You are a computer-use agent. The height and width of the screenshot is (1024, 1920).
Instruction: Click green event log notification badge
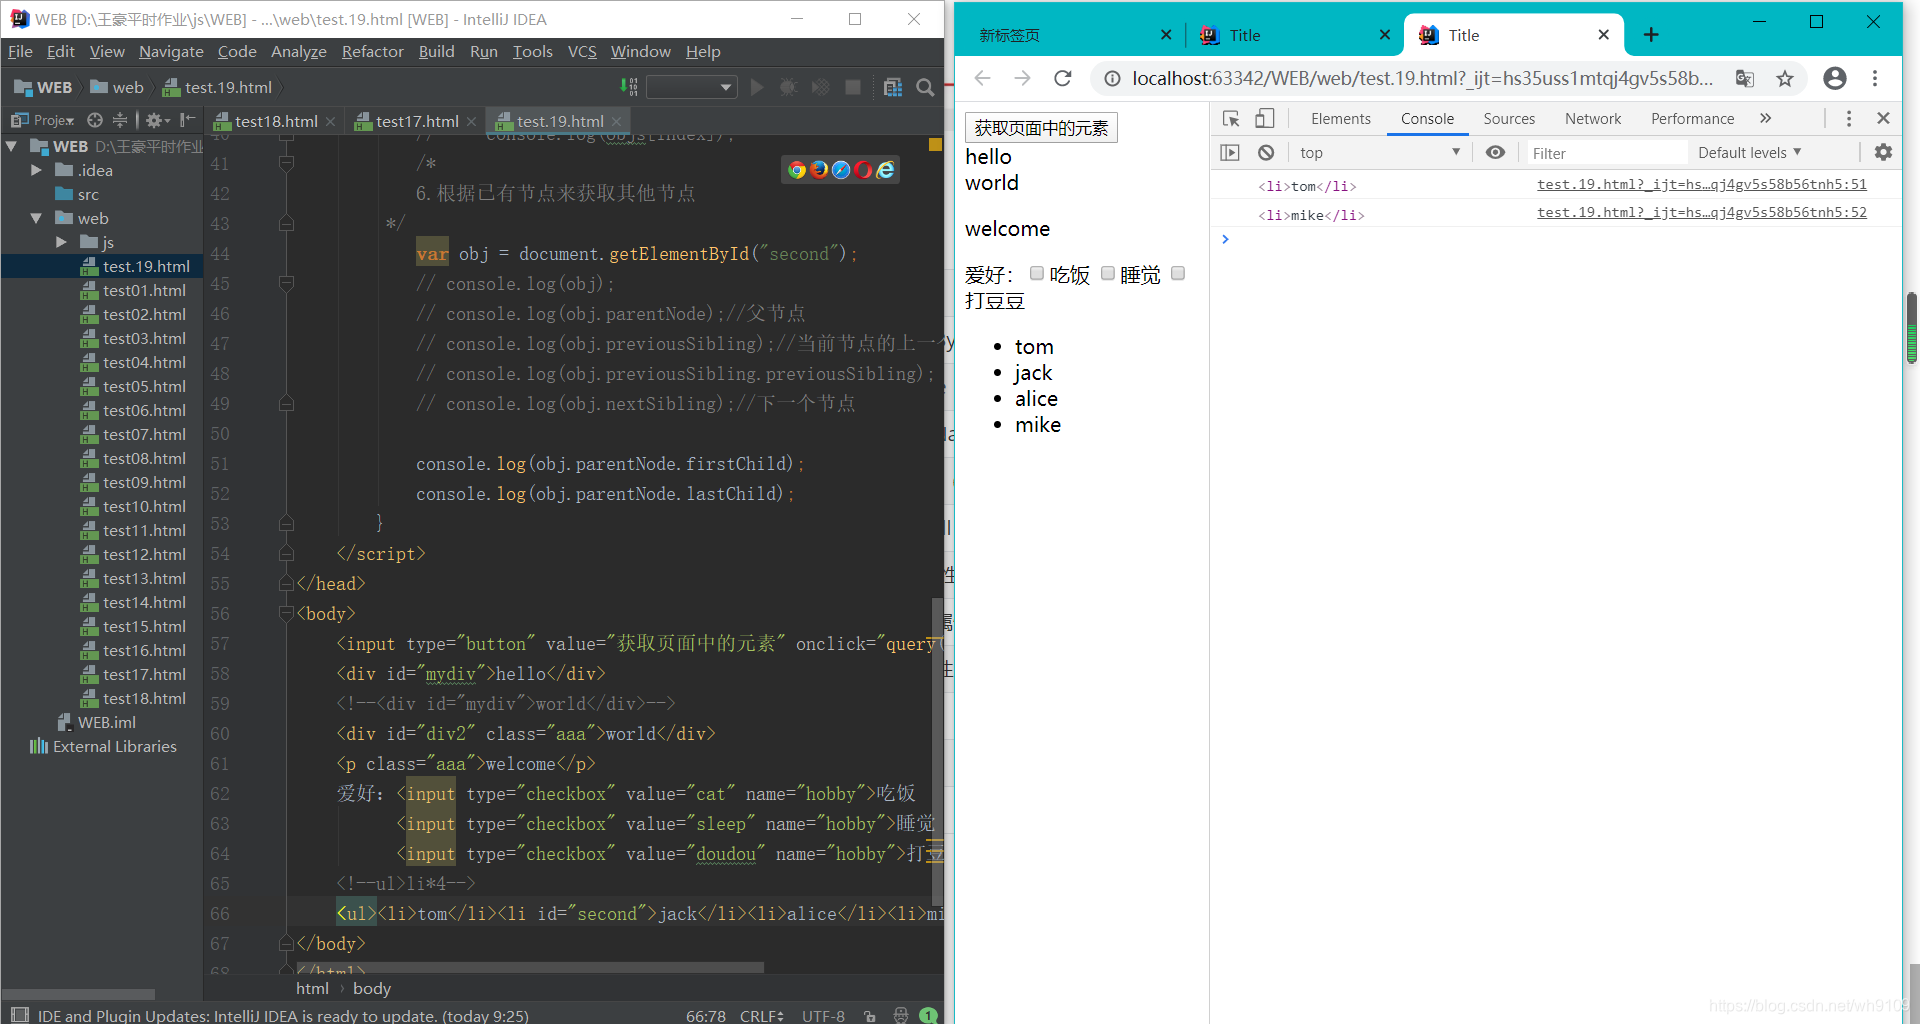point(928,1015)
